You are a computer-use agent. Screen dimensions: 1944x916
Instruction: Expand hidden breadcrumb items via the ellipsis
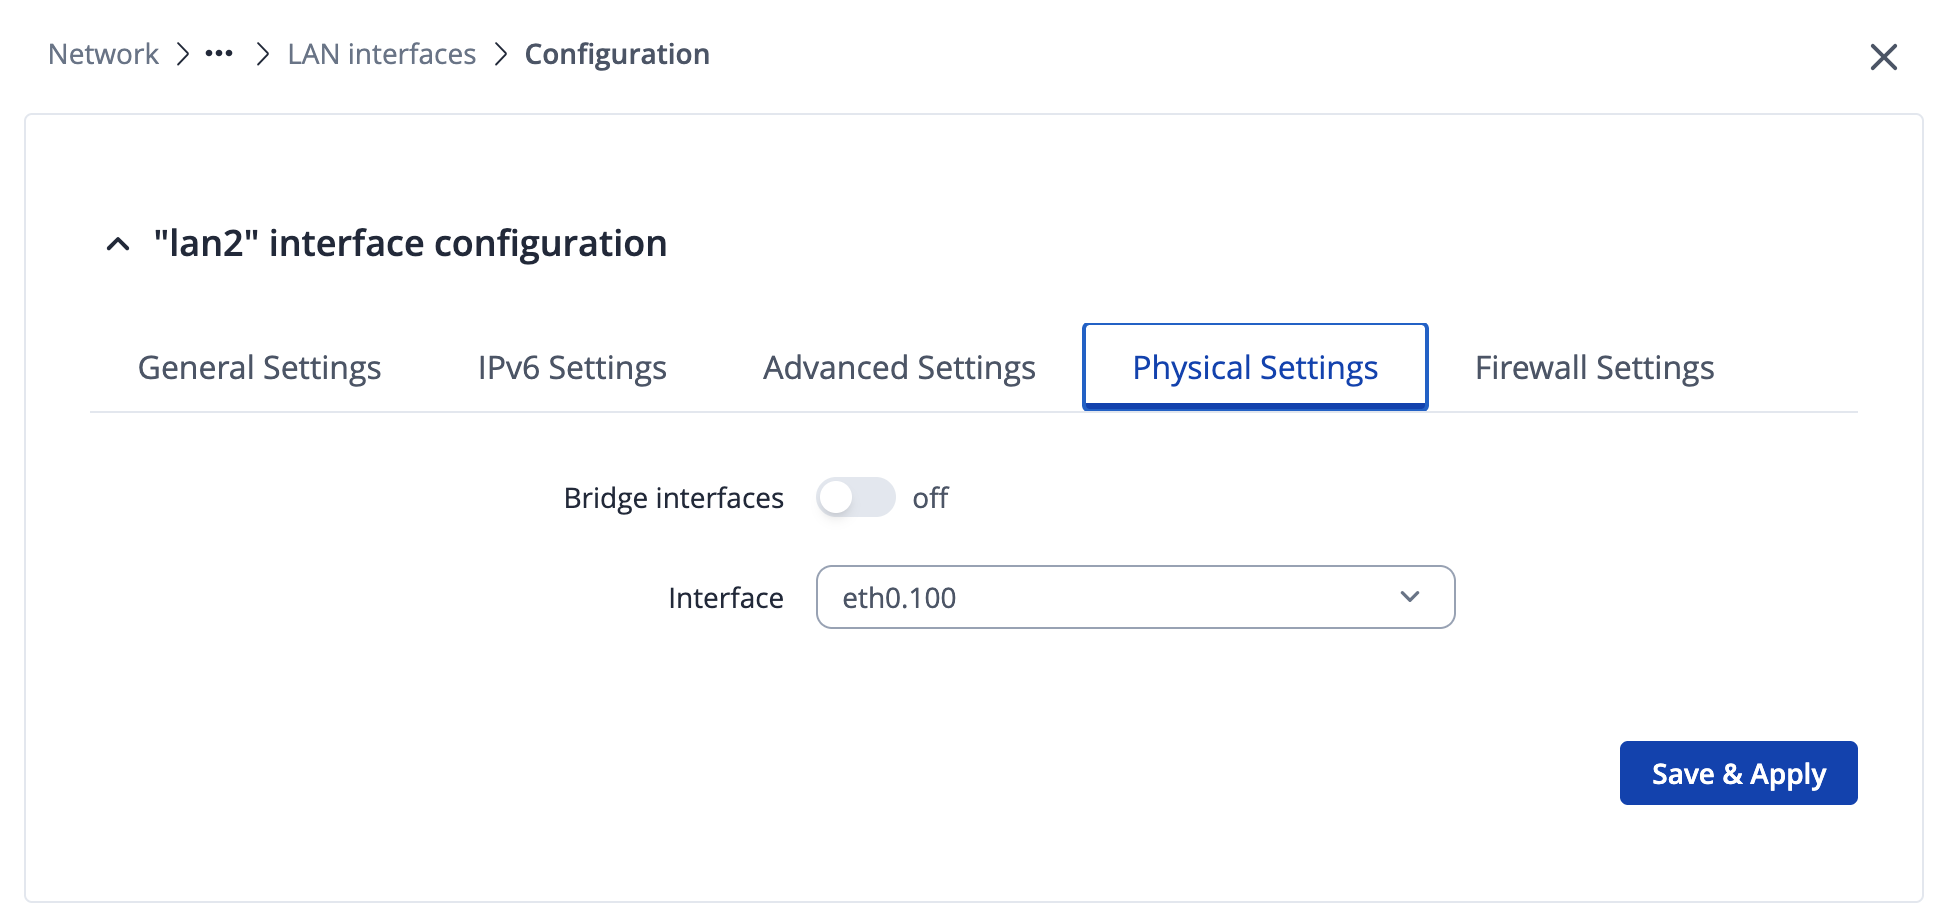[x=219, y=54]
